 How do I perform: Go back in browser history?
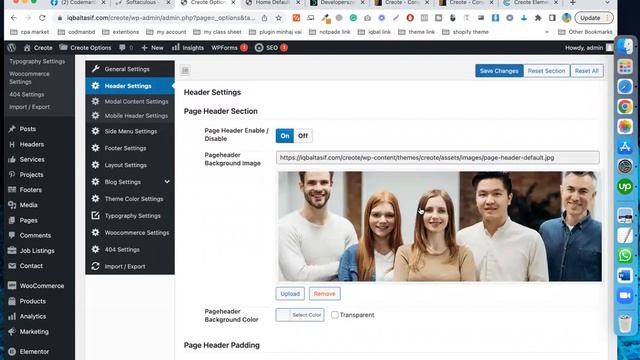tap(13, 18)
